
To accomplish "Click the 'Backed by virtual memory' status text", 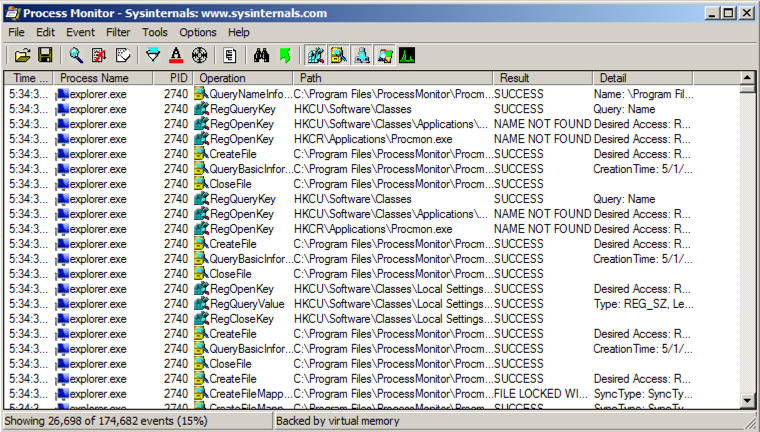I will [x=338, y=421].
